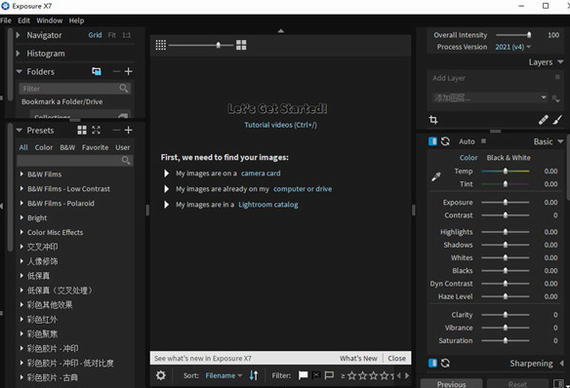Screen dimensions: 570x388
Task: Select the retouch pencil tool icon
Action: click(543, 120)
